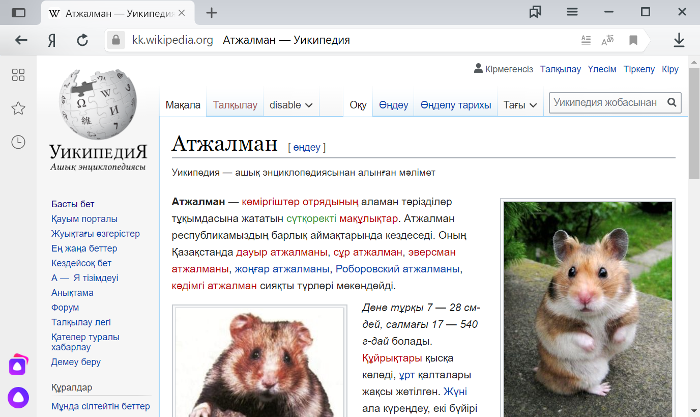Expand the Тағы dropdown menu
Image resolution: width=700 pixels, height=417 pixels.
pyautogui.click(x=520, y=105)
